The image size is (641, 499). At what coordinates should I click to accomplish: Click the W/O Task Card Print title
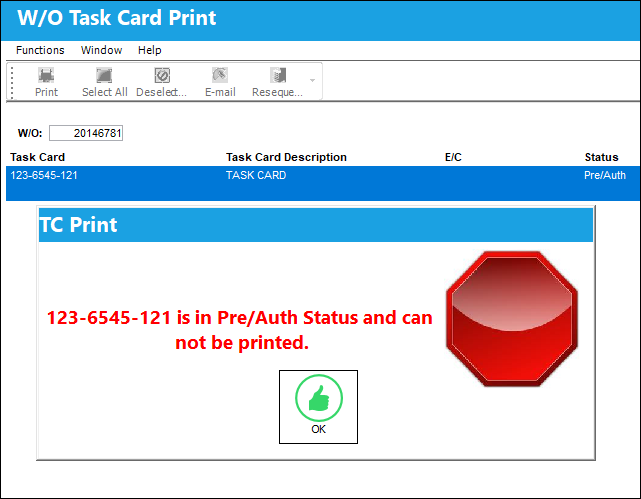(x=117, y=18)
